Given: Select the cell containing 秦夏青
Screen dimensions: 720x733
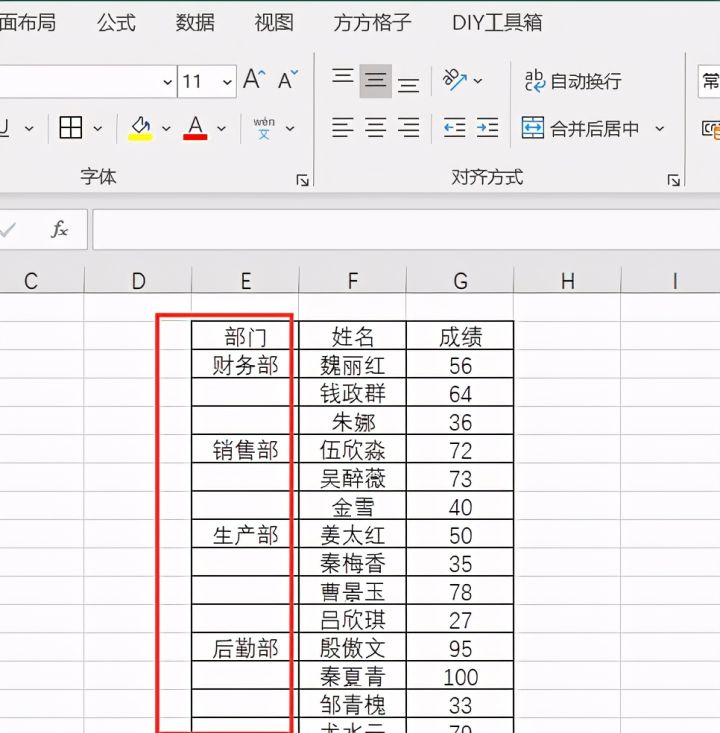Looking at the screenshot, I should (353, 676).
